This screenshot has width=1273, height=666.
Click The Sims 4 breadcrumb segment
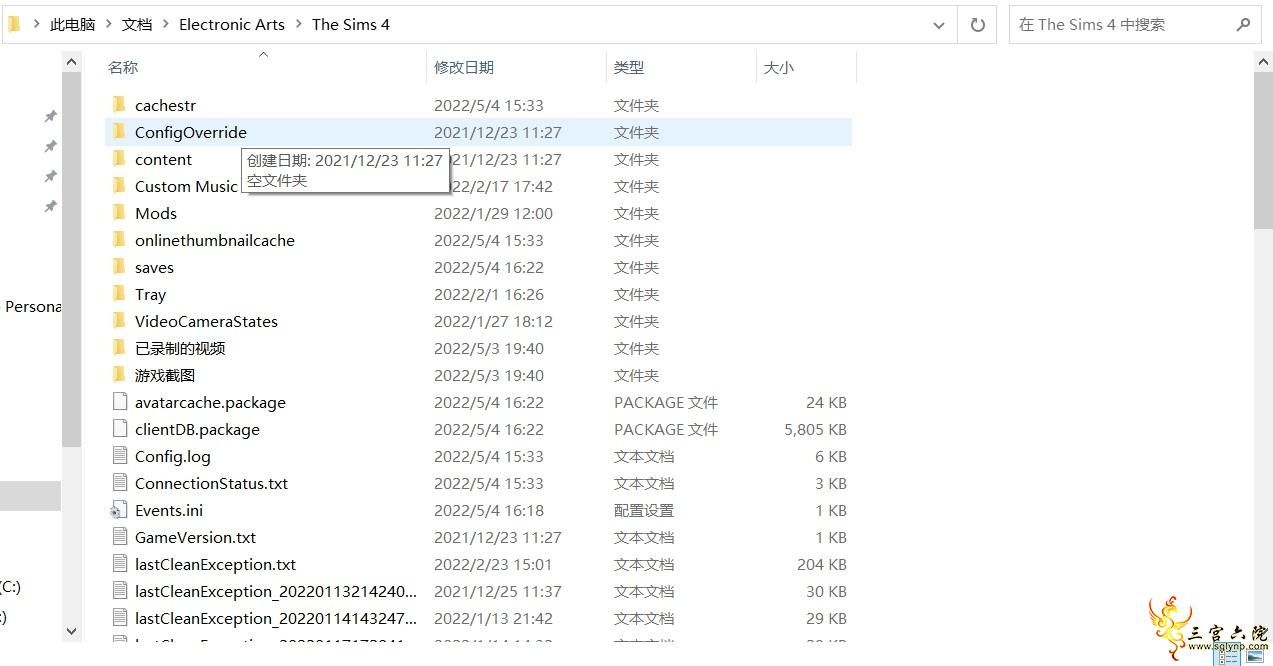[351, 24]
